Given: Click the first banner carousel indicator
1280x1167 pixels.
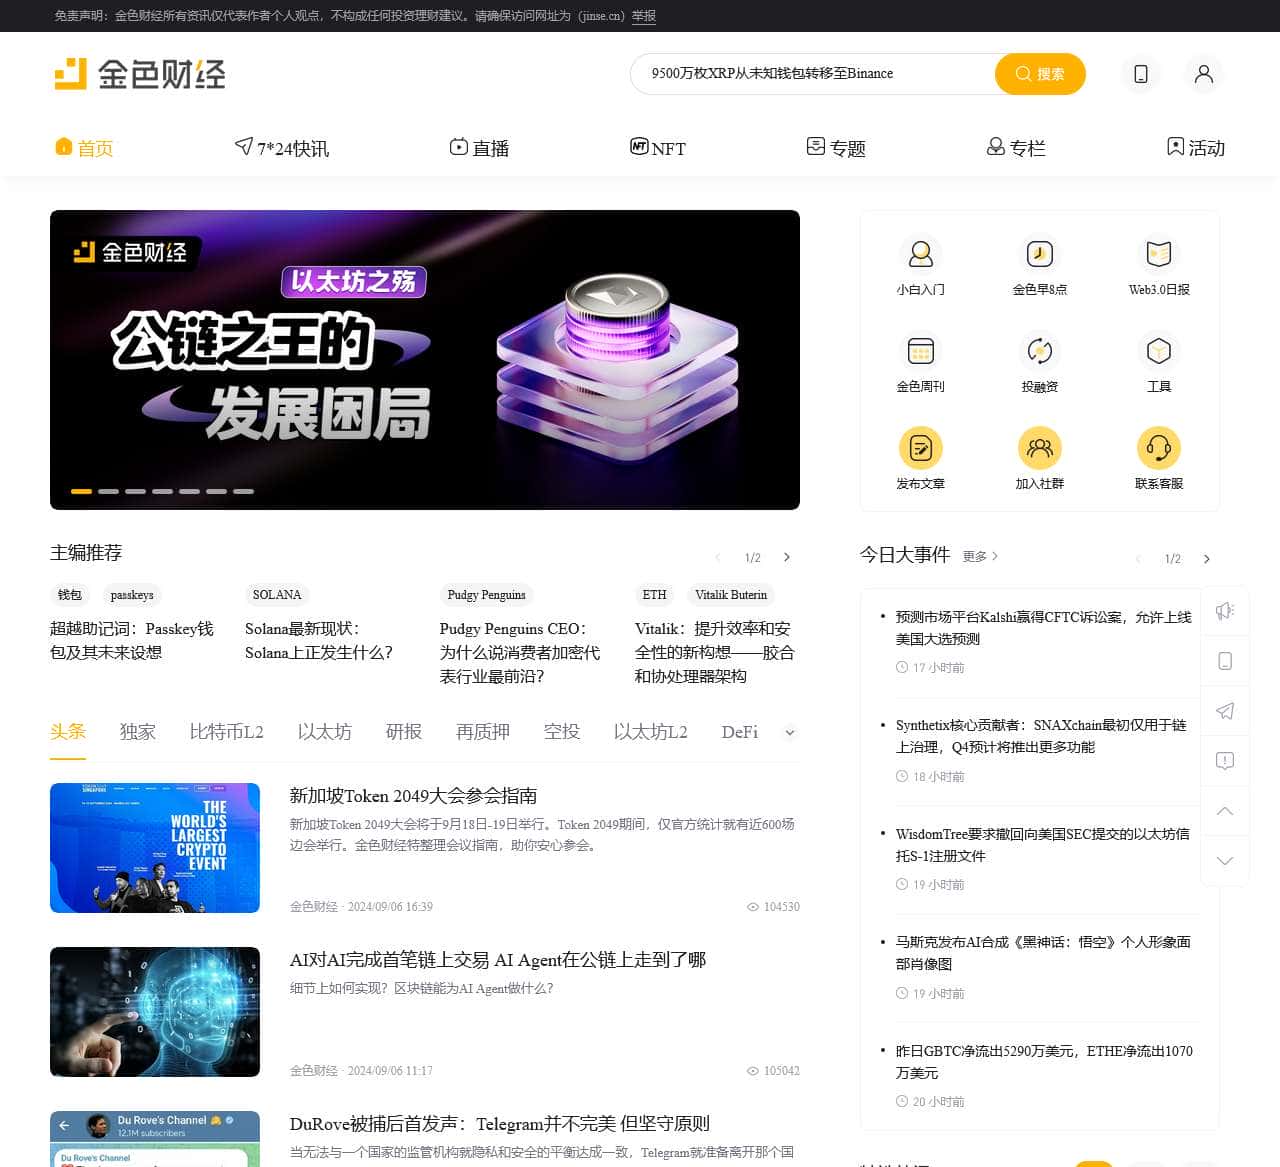Looking at the screenshot, I should click(81, 491).
